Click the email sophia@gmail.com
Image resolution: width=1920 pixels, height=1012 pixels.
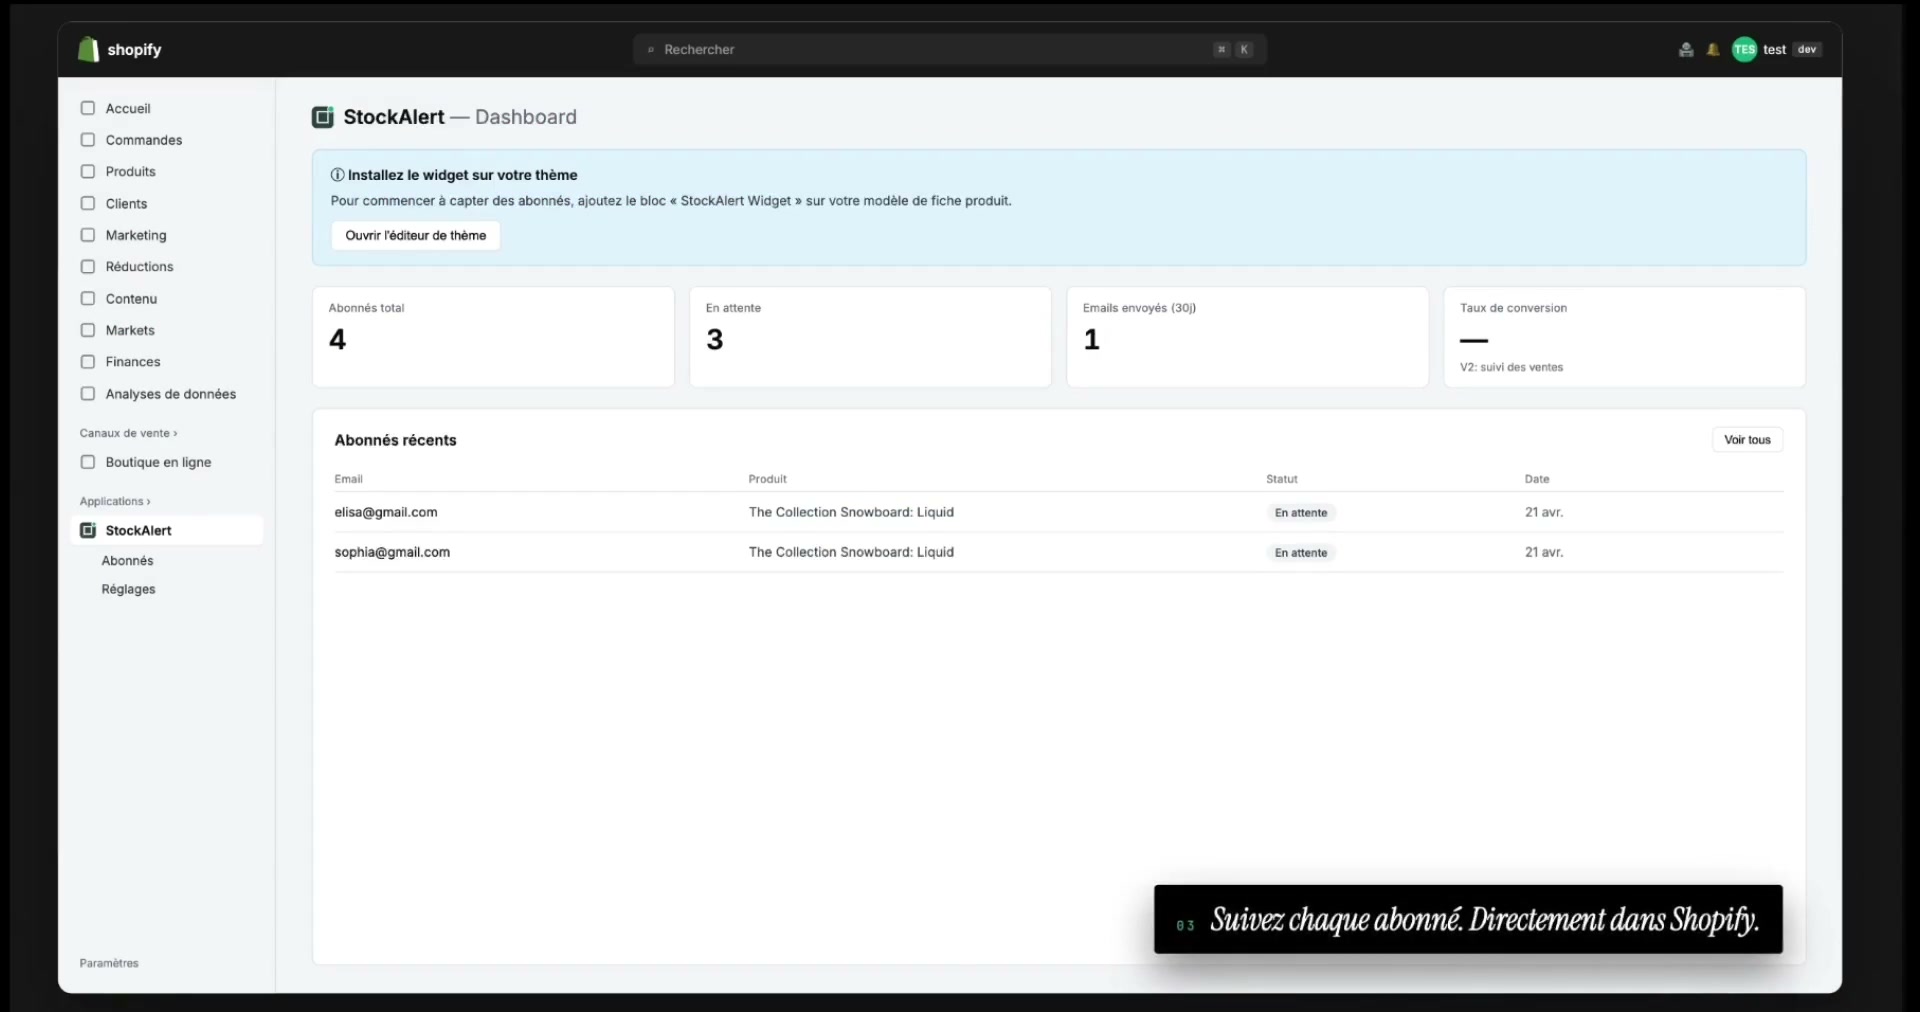[x=392, y=552]
